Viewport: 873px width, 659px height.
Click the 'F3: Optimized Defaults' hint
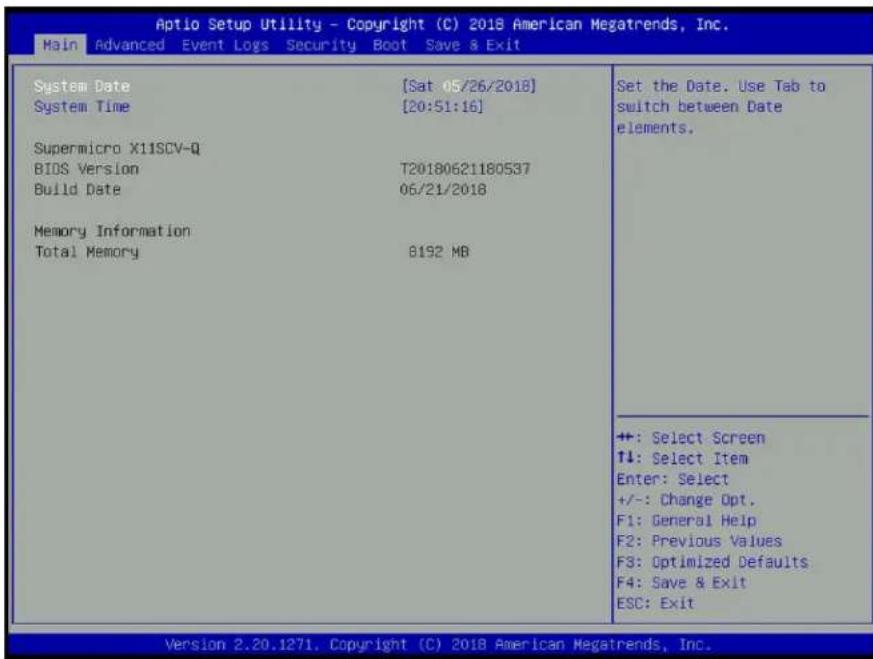click(x=713, y=562)
